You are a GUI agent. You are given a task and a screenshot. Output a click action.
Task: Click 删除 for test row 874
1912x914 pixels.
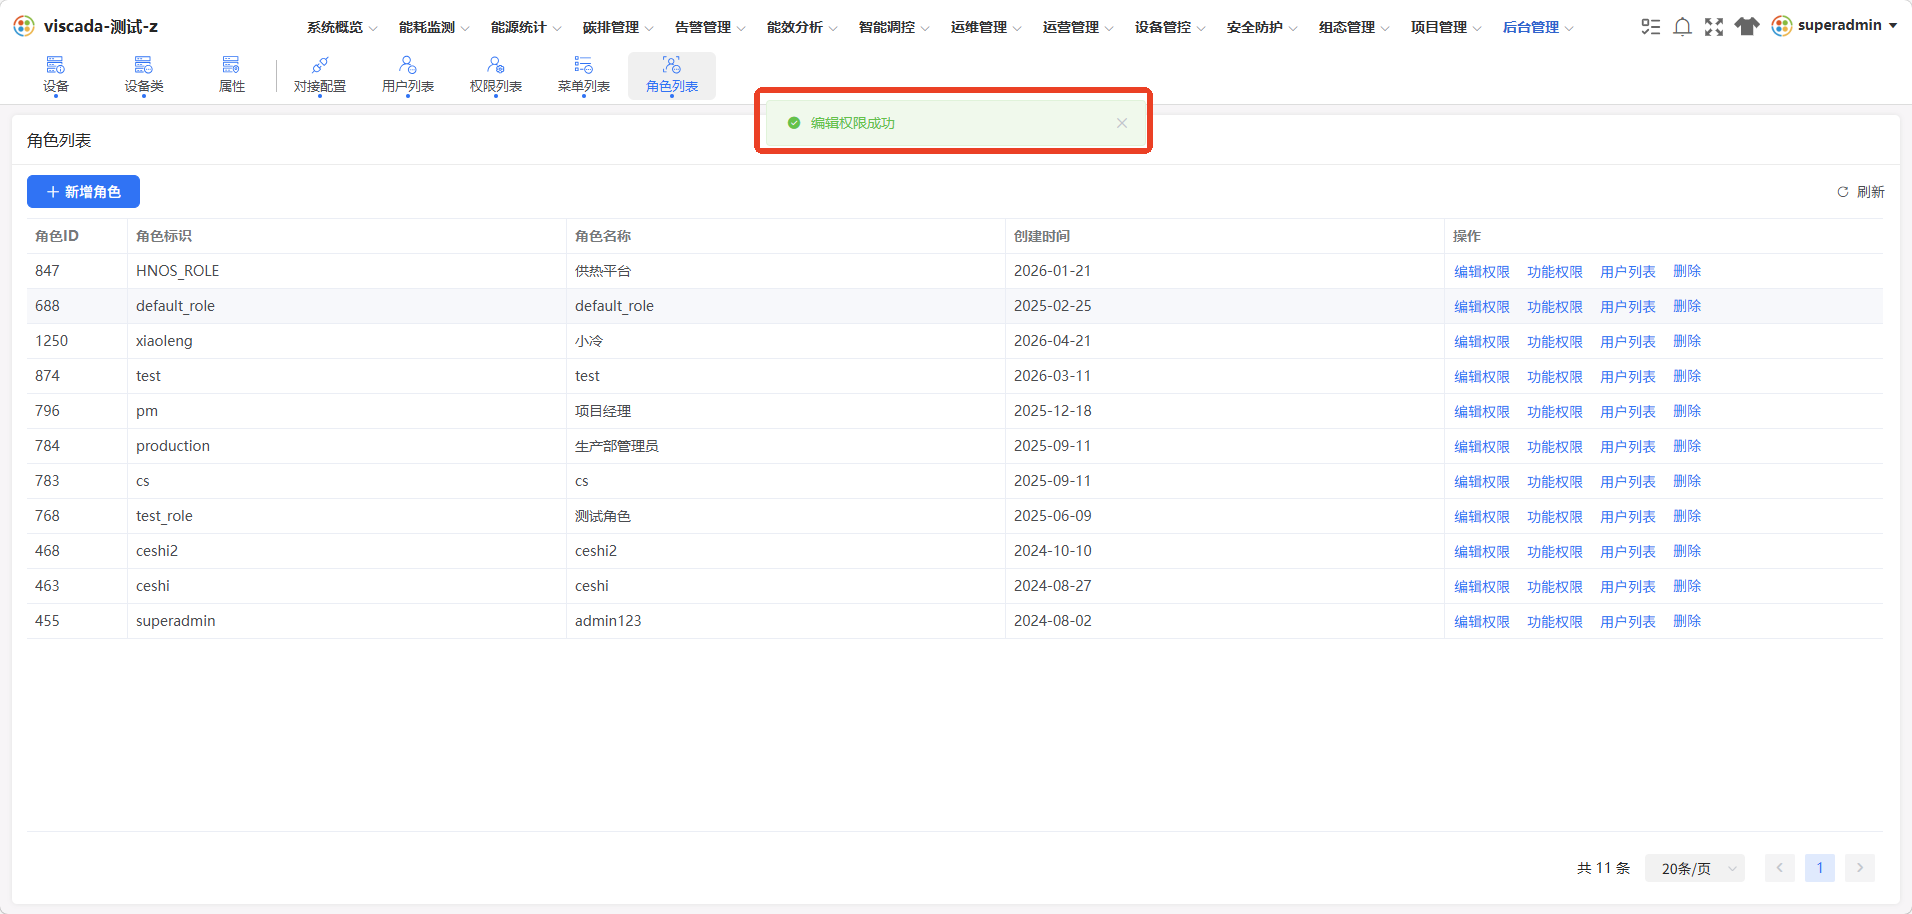1687,377
